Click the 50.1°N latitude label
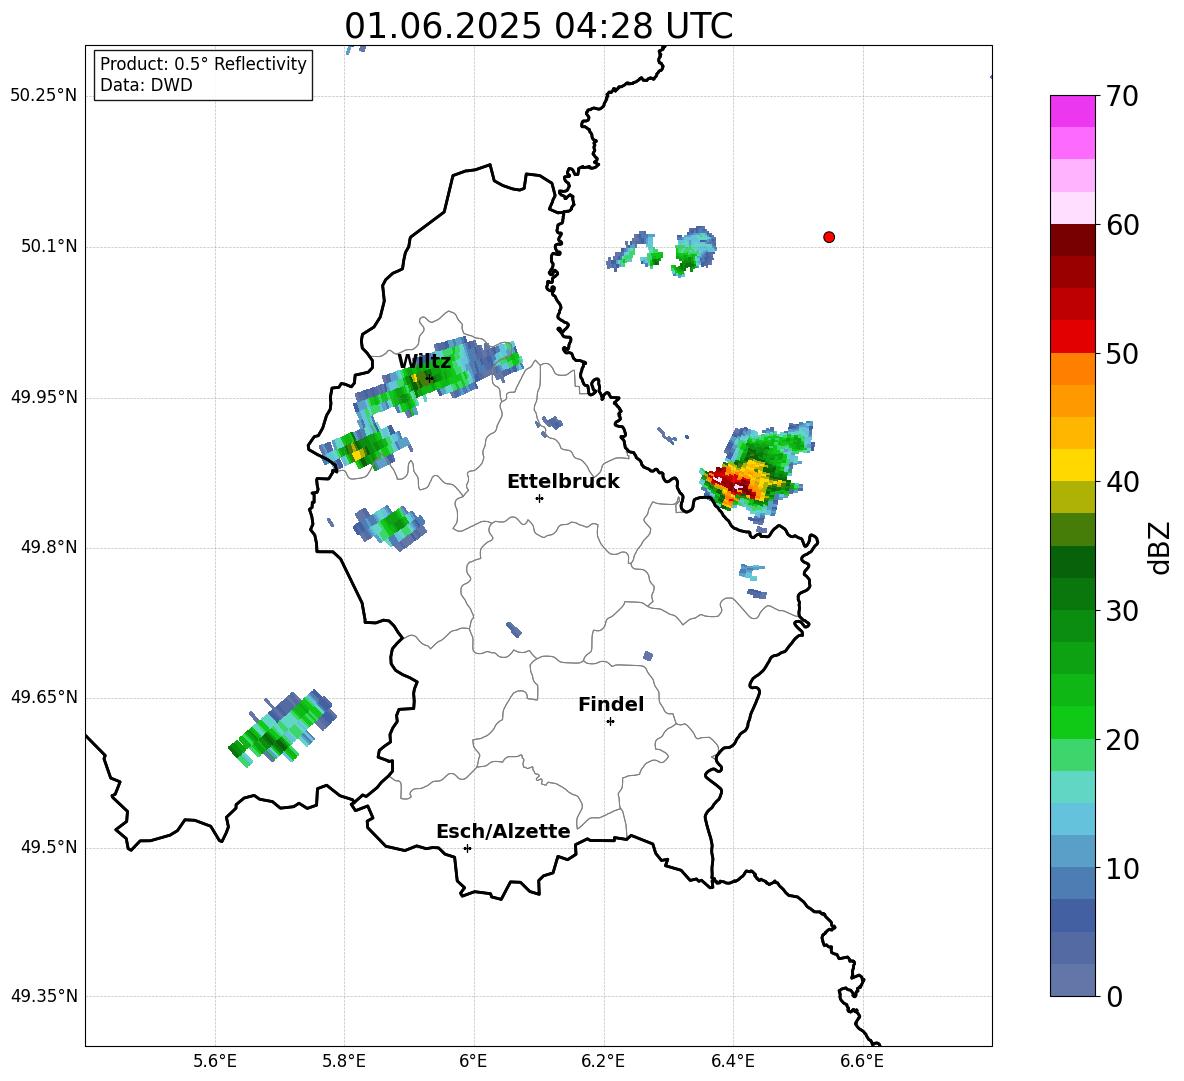 49,246
